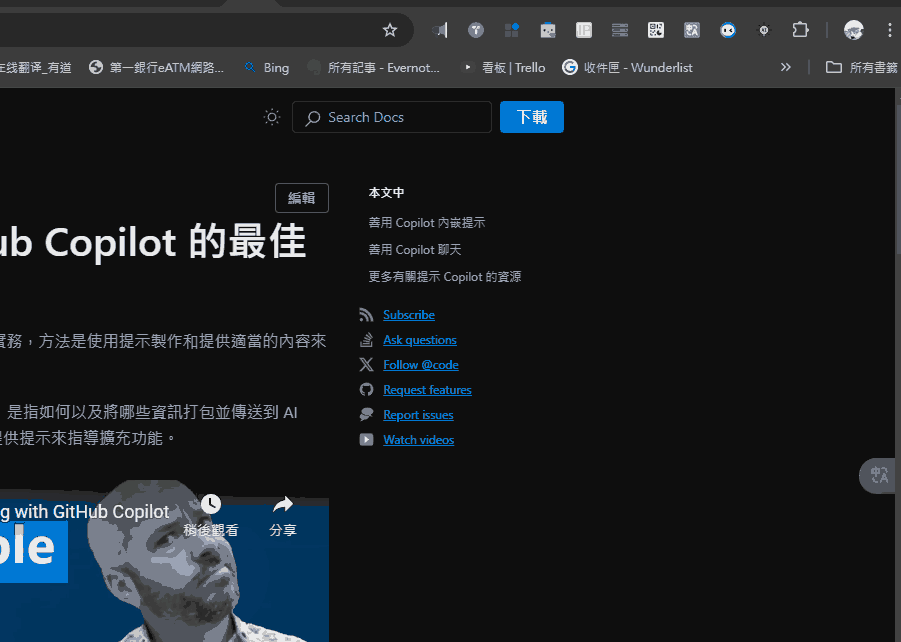The width and height of the screenshot is (901, 642).
Task: Open the blue-dot squares extension icon
Action: click(511, 30)
